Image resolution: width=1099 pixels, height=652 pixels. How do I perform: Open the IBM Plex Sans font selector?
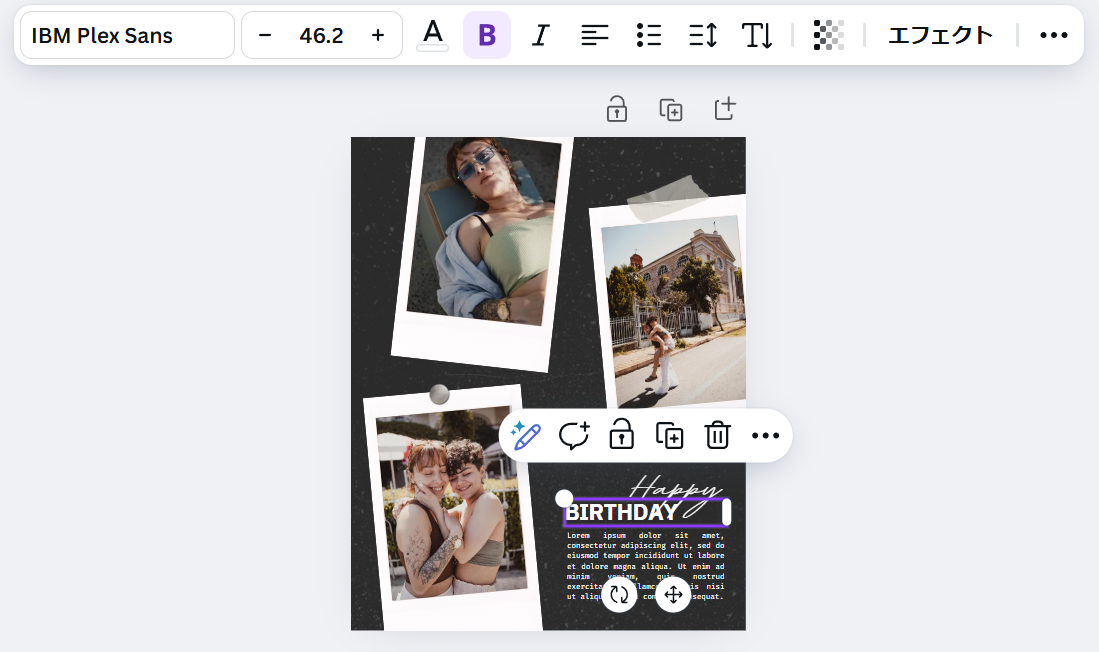[x=127, y=36]
